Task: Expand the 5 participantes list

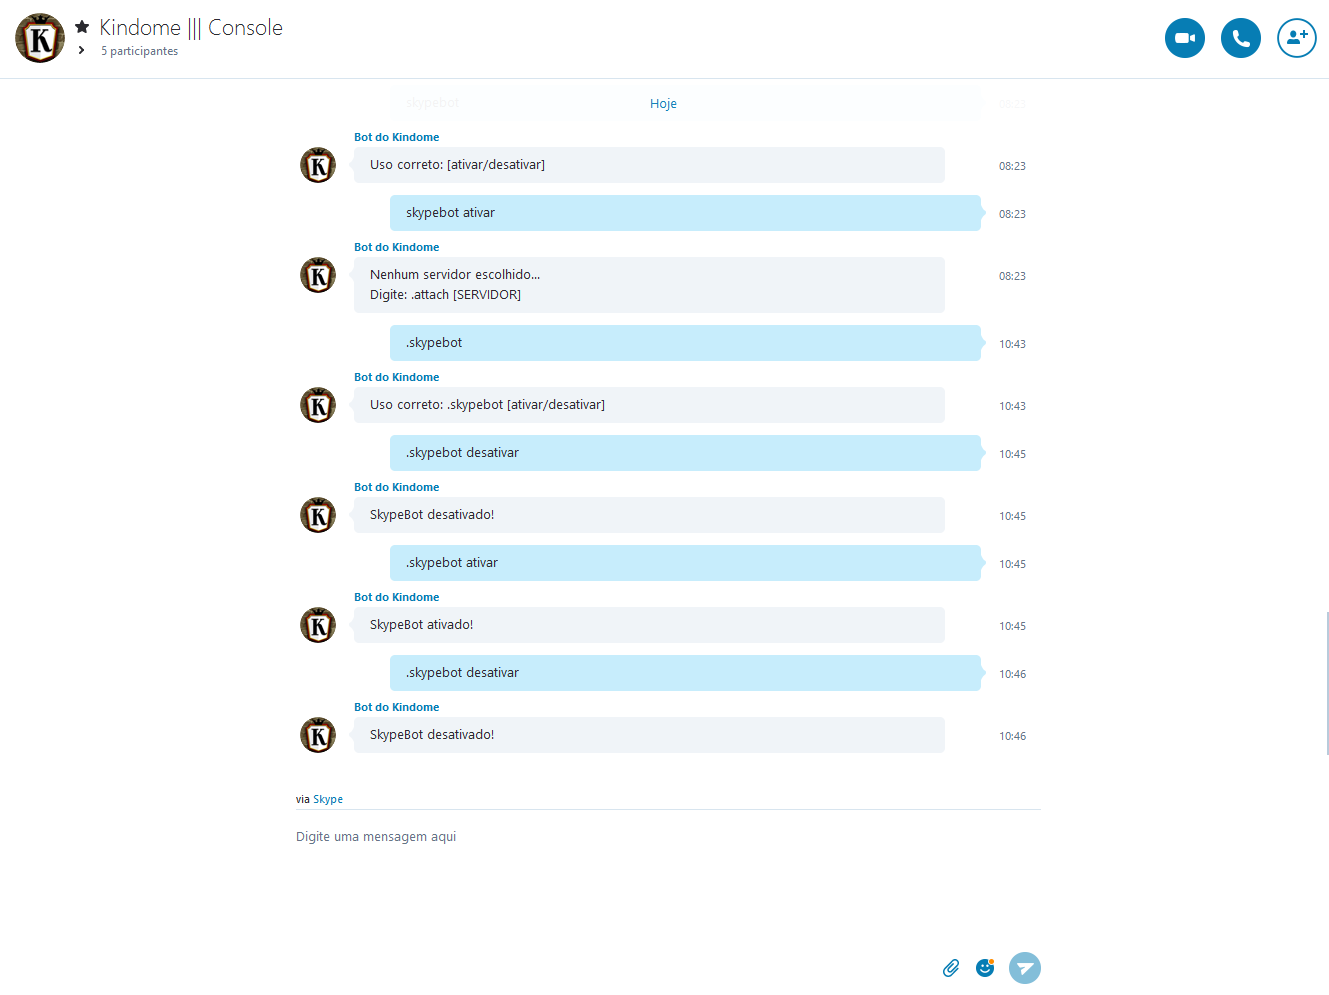Action: point(81,50)
